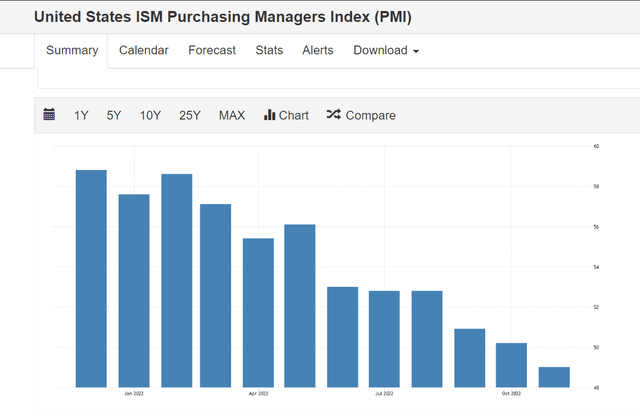
Task: Open the Calendar tab
Action: (144, 50)
